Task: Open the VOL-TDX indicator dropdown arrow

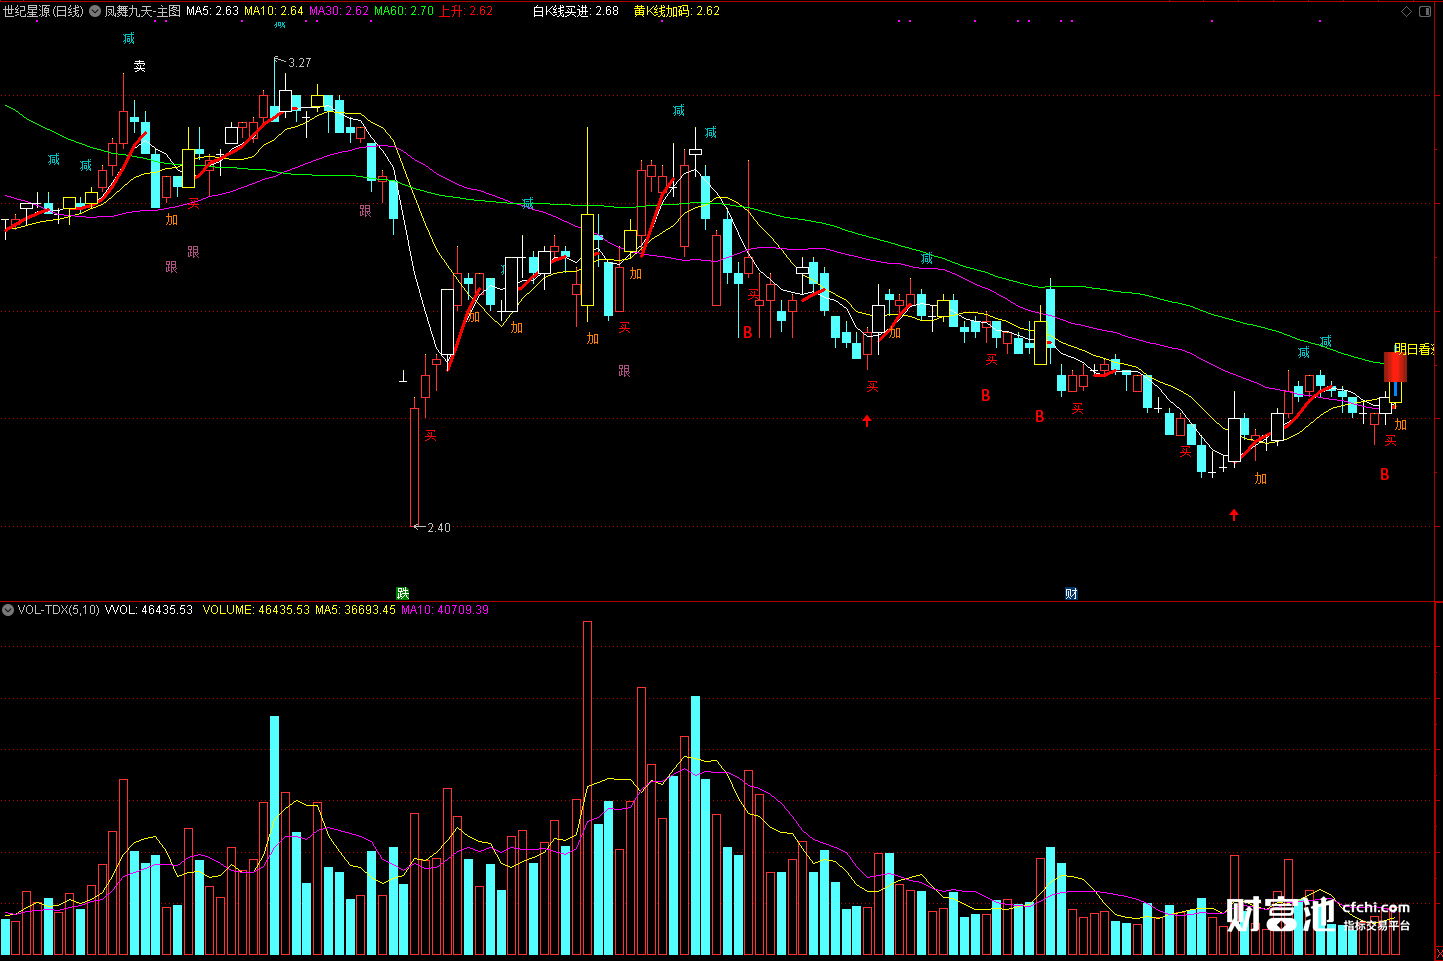Action: tap(8, 609)
